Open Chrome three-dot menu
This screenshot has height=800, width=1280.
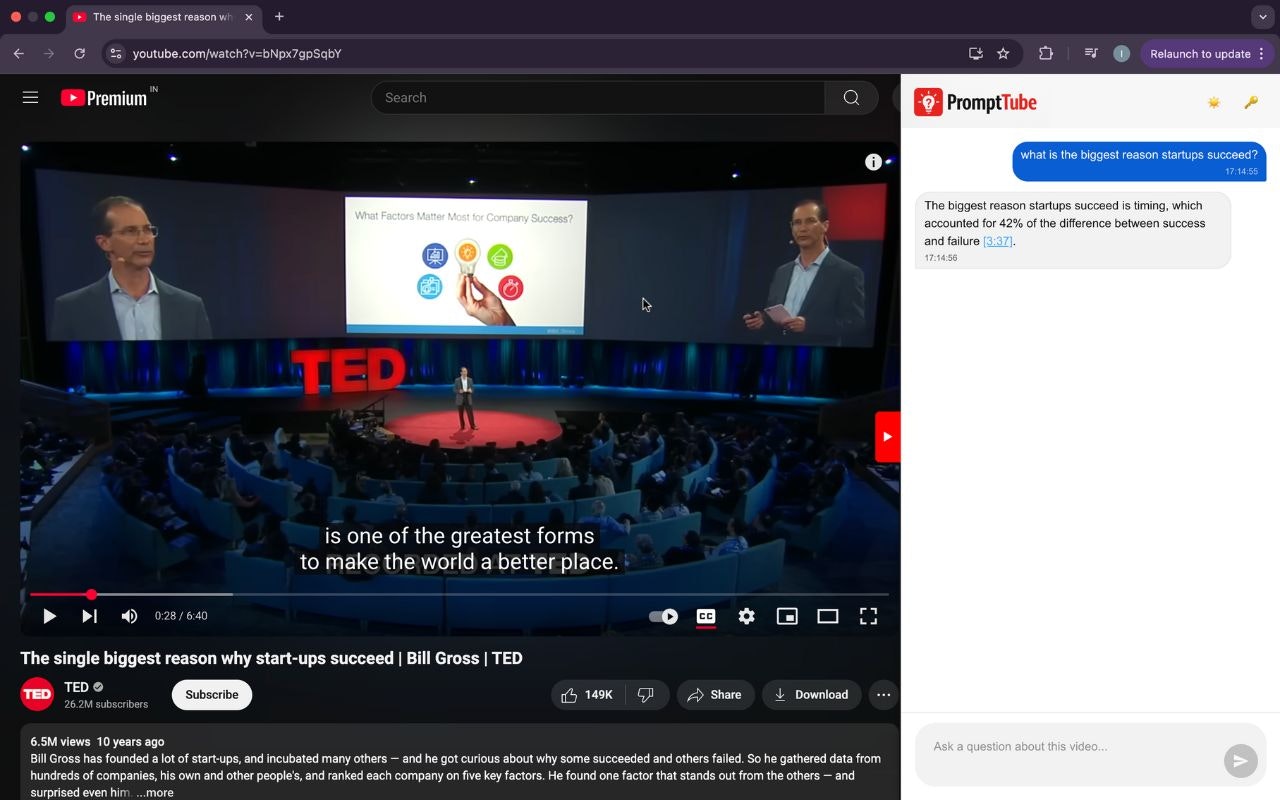point(1262,54)
